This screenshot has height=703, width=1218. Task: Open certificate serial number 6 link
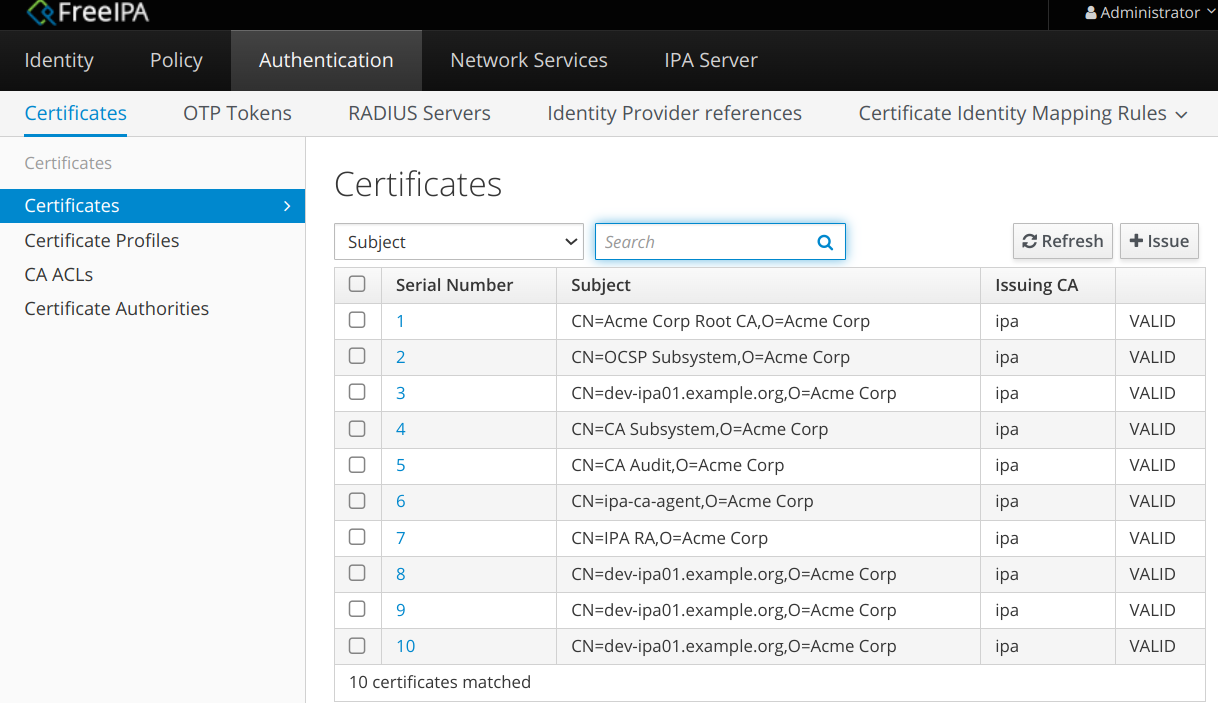click(400, 501)
